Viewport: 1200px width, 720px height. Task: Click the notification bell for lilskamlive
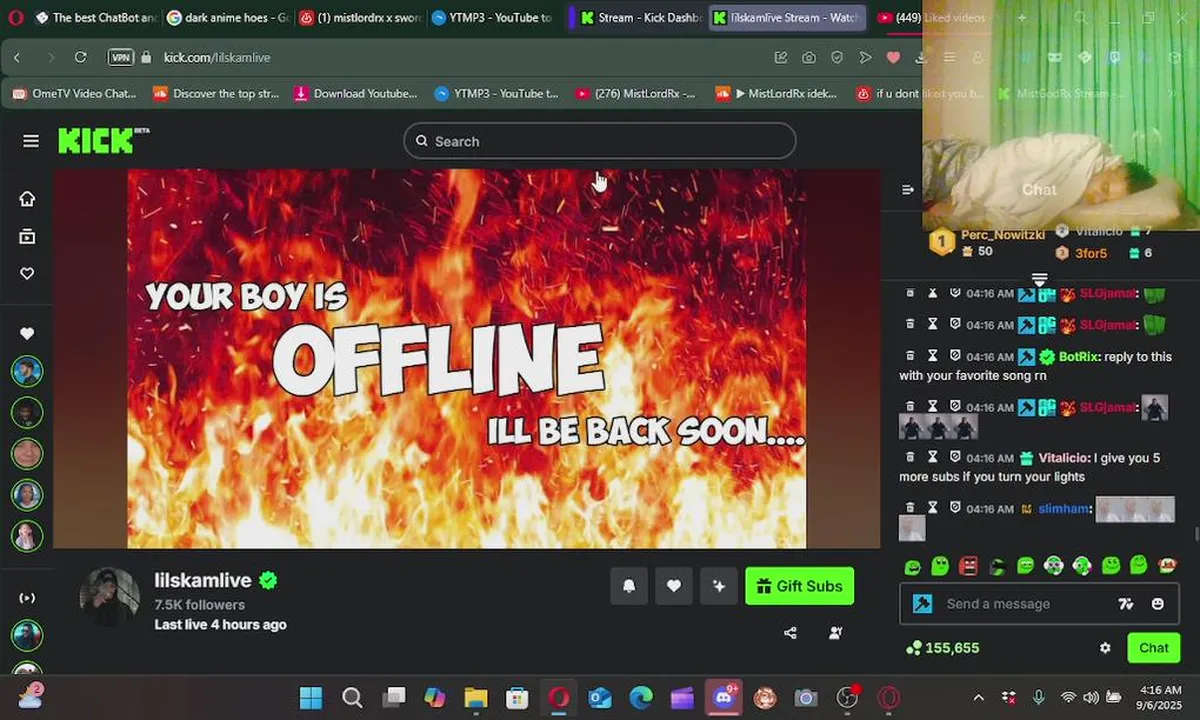pyautogui.click(x=629, y=586)
